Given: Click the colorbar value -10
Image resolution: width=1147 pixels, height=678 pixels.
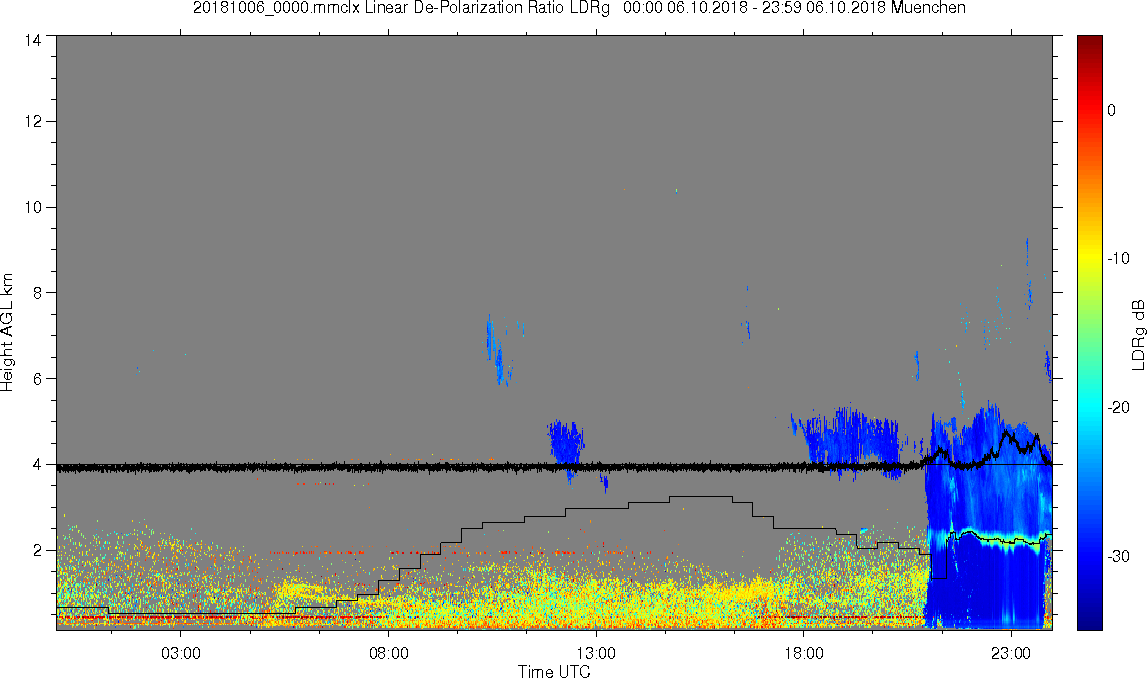Looking at the screenshot, I should pyautogui.click(x=1118, y=258).
